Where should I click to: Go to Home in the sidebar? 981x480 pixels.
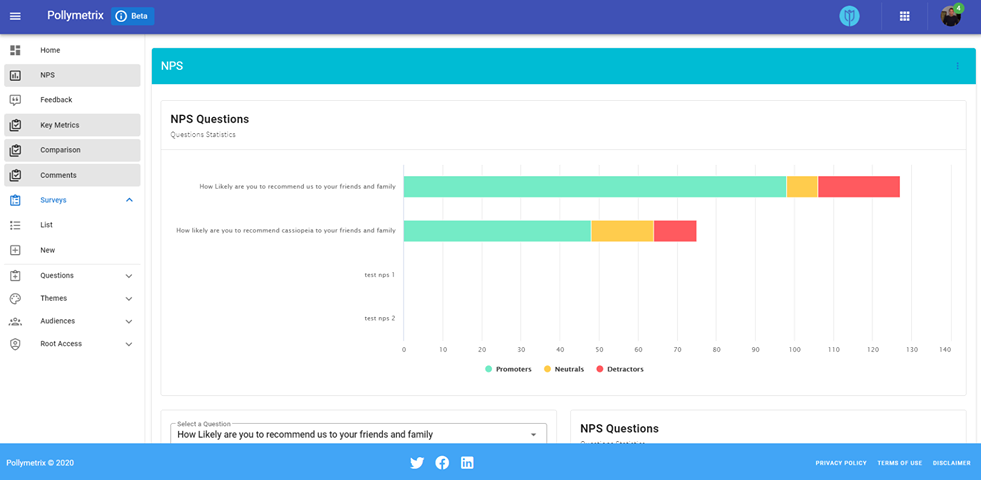point(72,50)
